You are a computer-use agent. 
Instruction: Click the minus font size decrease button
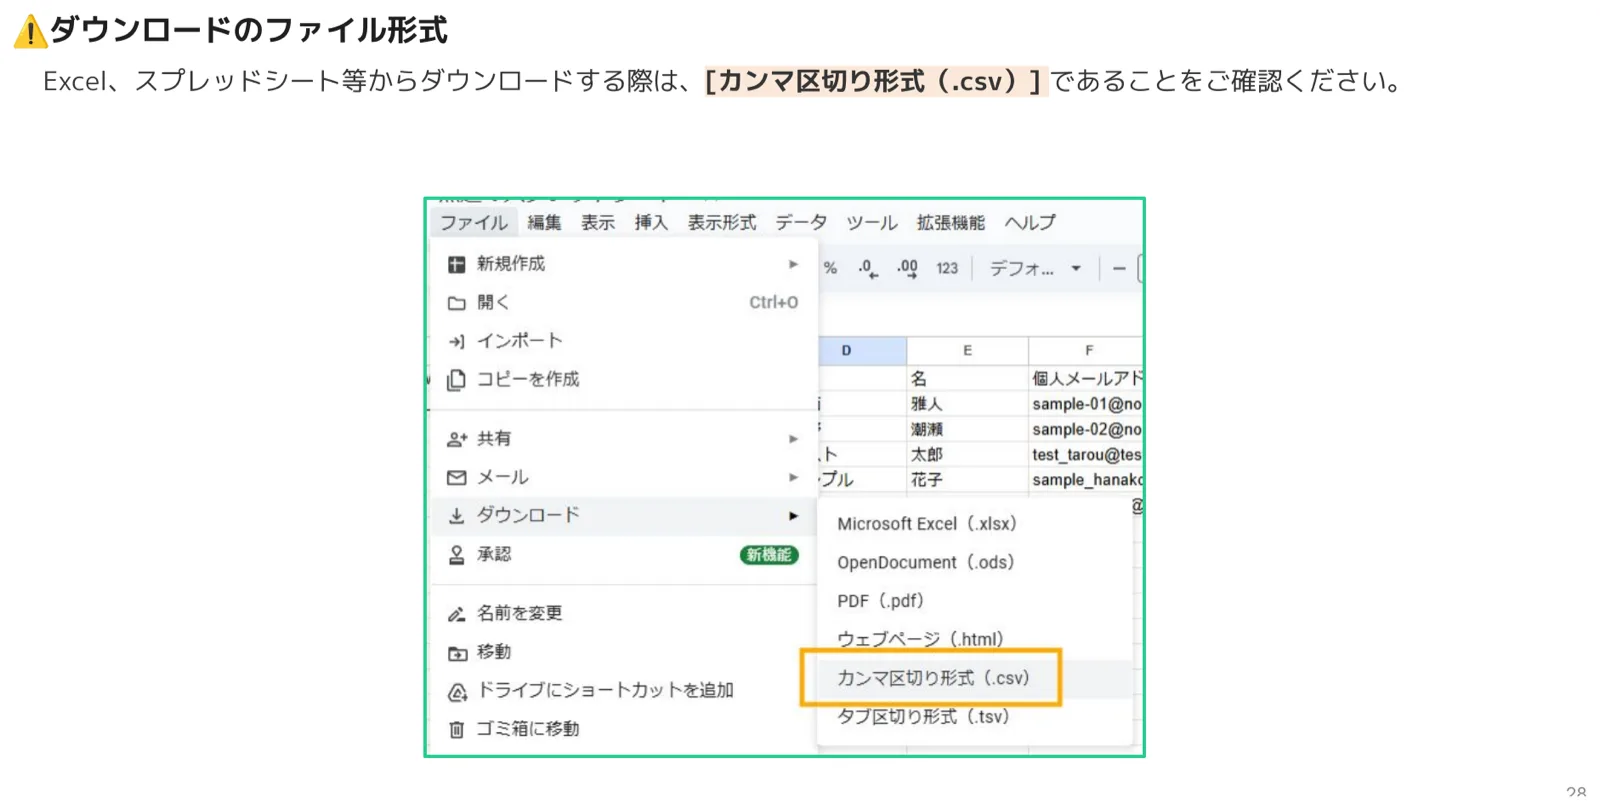pyautogui.click(x=1119, y=268)
